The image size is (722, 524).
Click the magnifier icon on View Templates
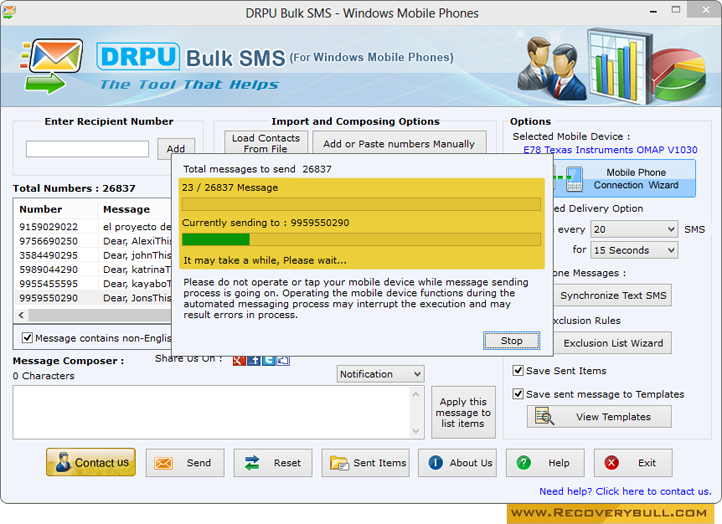point(544,416)
